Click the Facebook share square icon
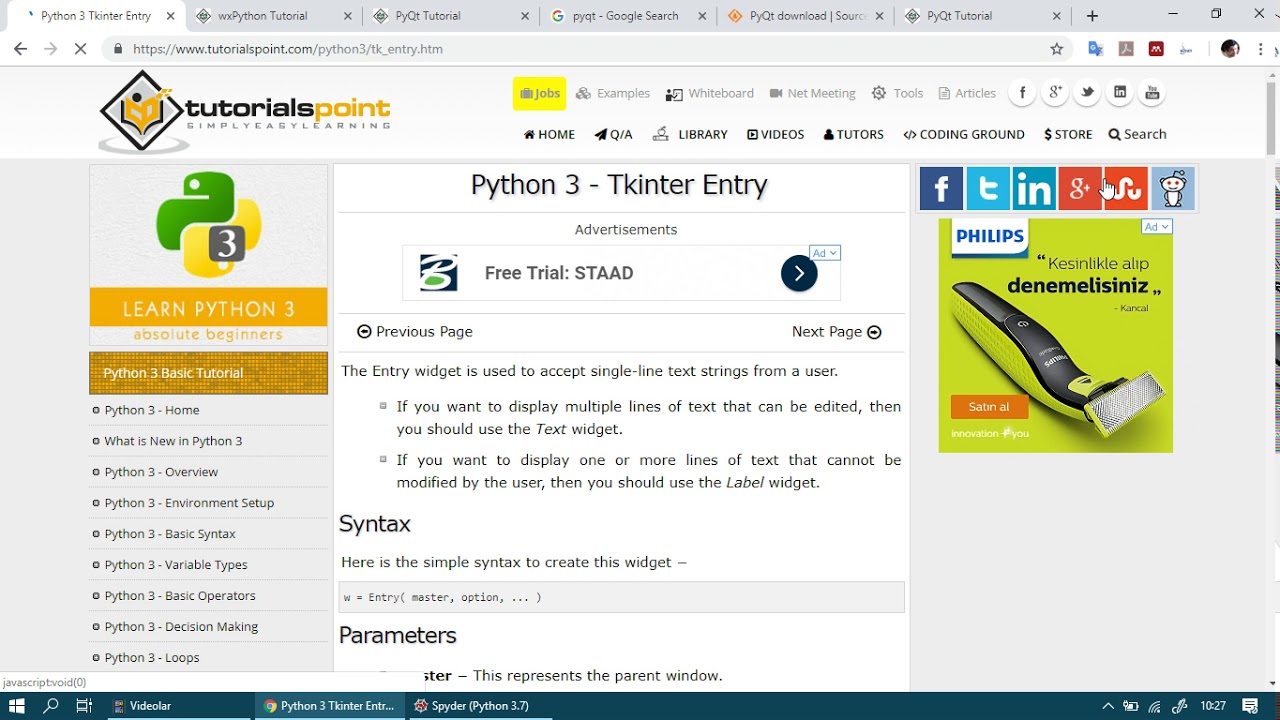This screenshot has width=1280, height=720. (x=941, y=189)
